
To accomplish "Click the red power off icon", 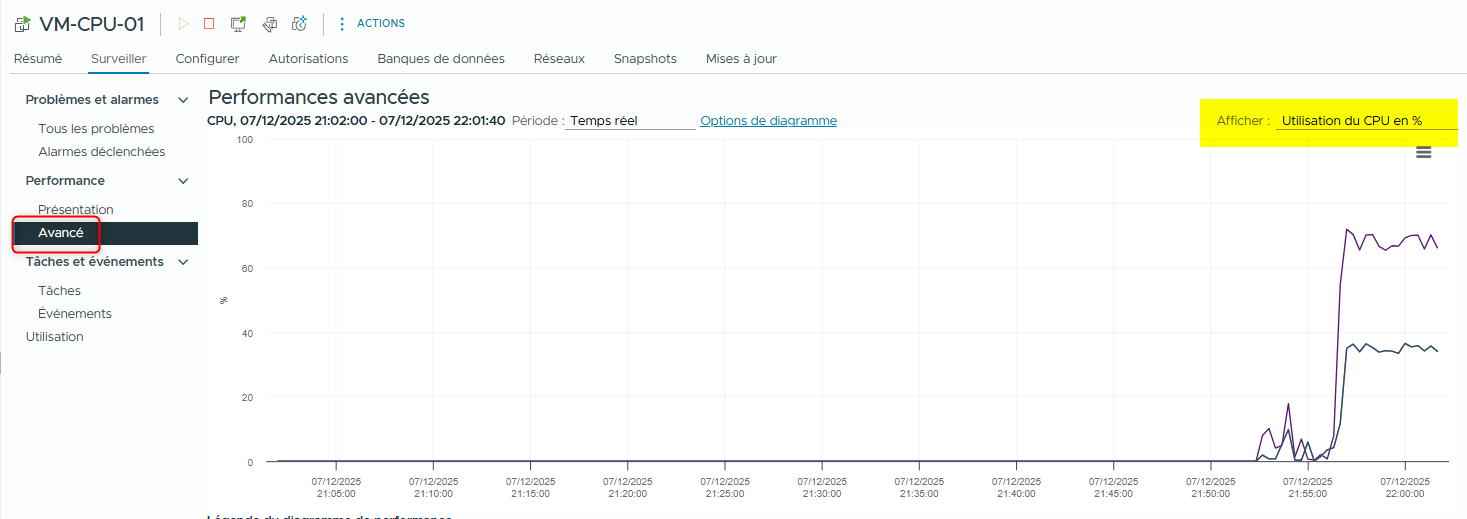I will 209,24.
